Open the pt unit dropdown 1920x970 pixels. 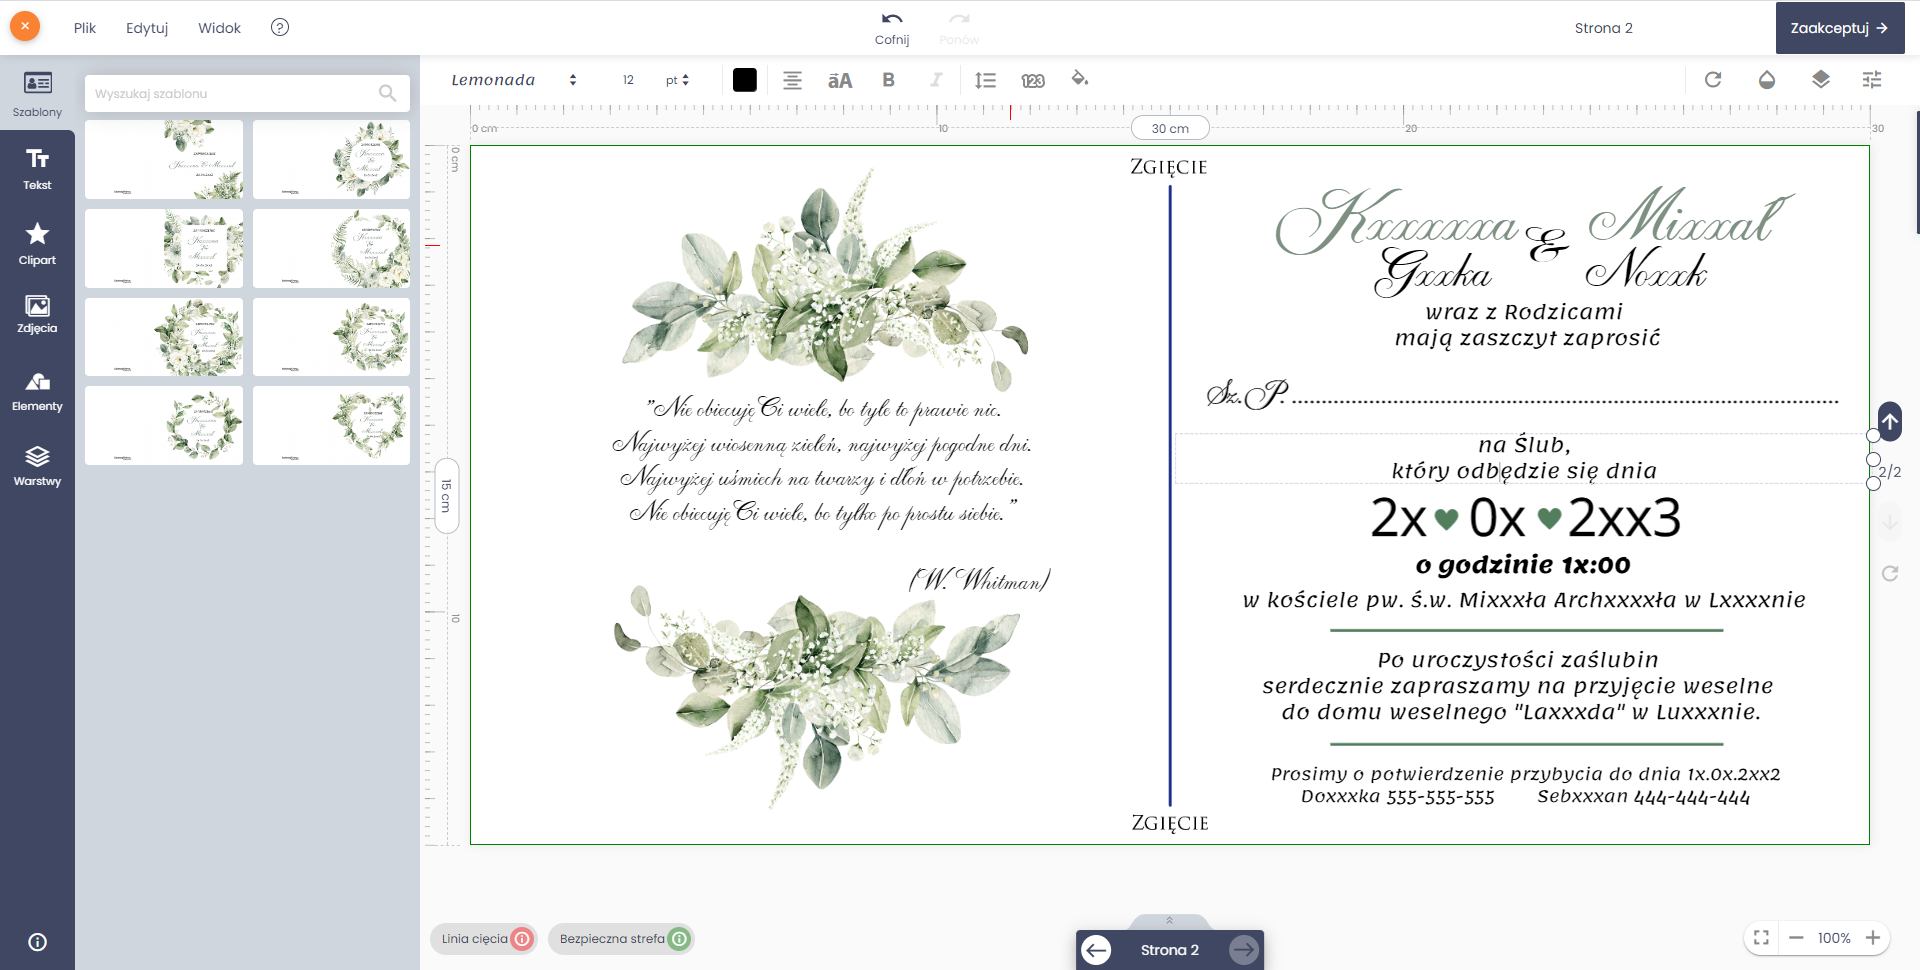(677, 80)
